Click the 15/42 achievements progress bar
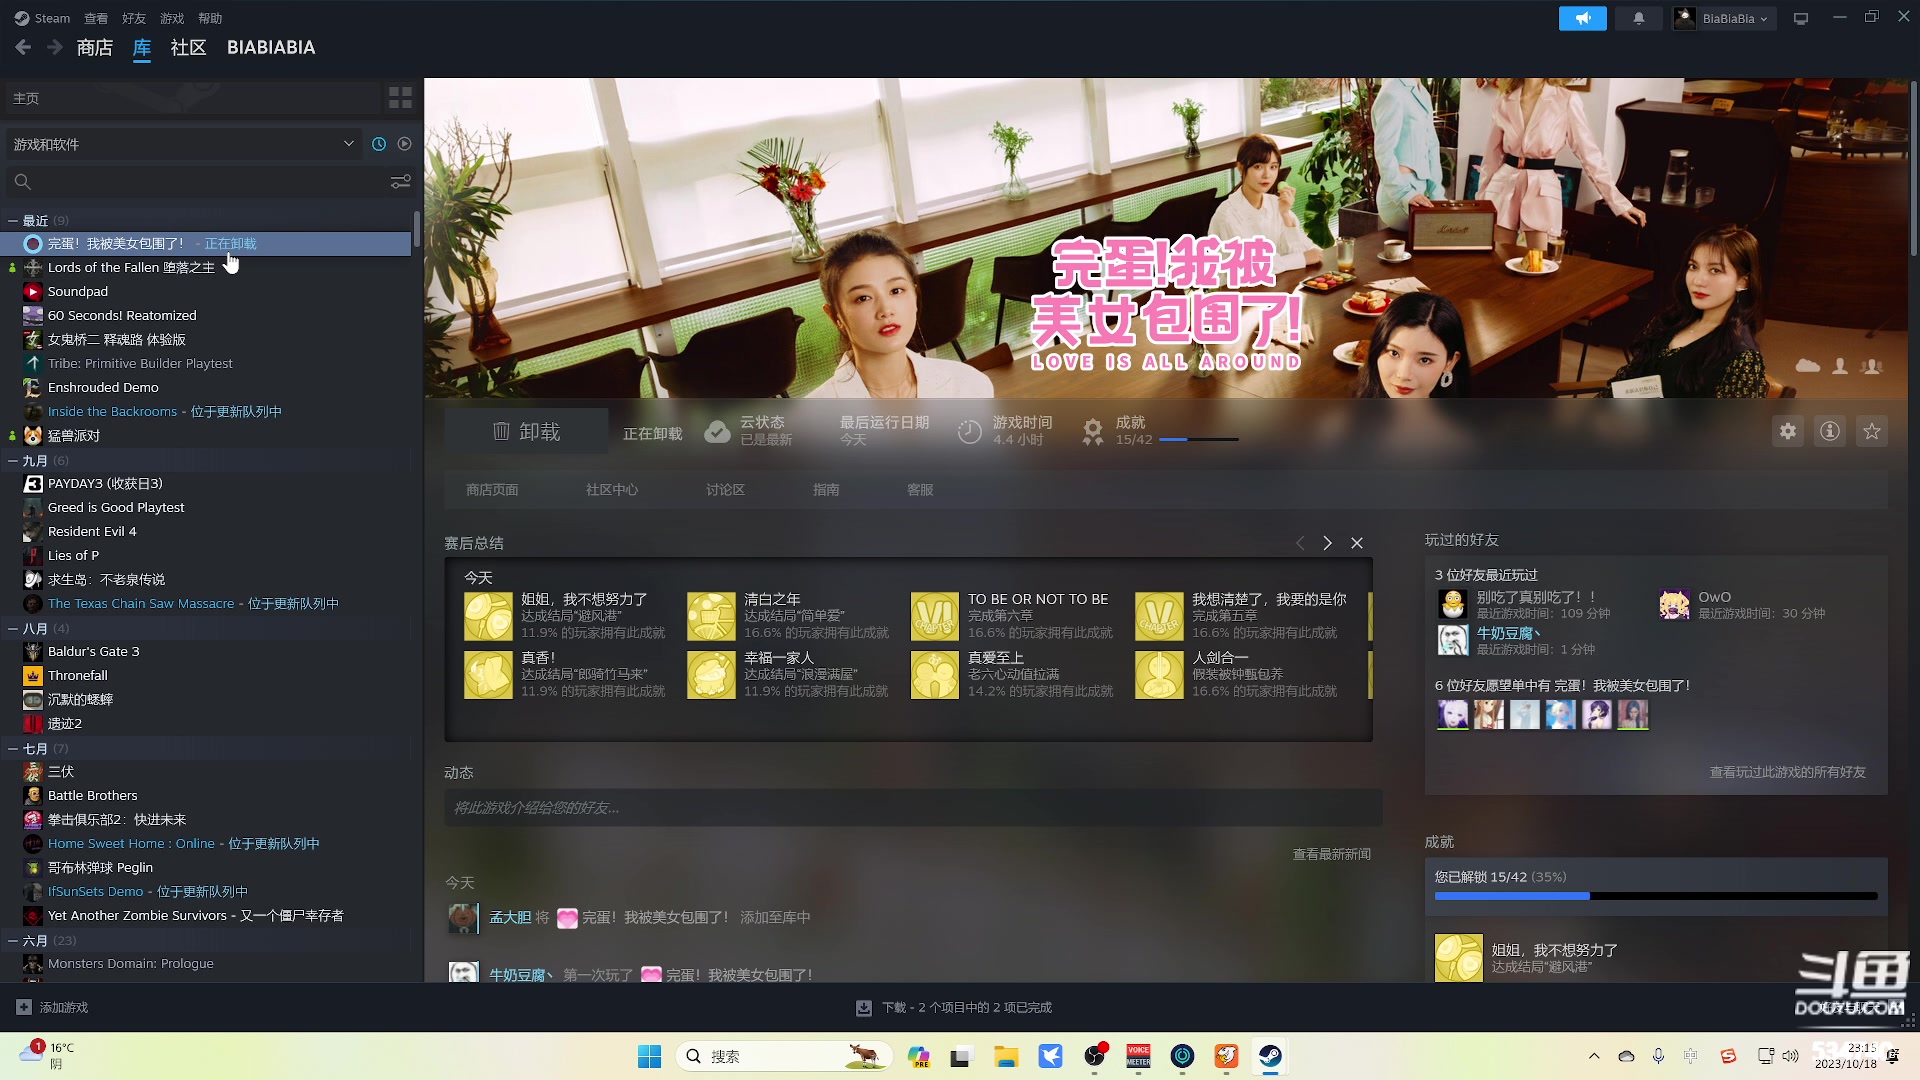This screenshot has width=1920, height=1080. tap(1199, 439)
